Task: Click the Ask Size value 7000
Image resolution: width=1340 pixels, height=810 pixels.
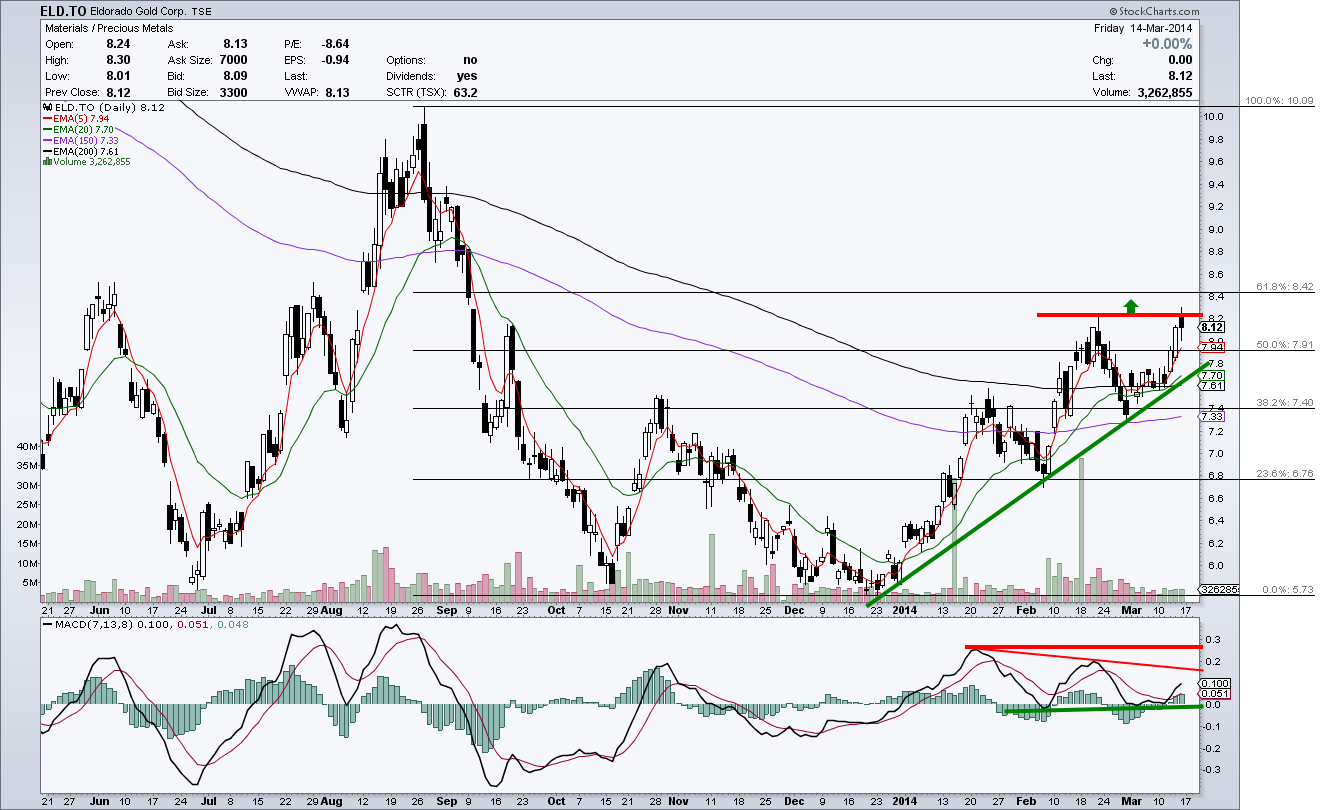Action: pos(232,60)
